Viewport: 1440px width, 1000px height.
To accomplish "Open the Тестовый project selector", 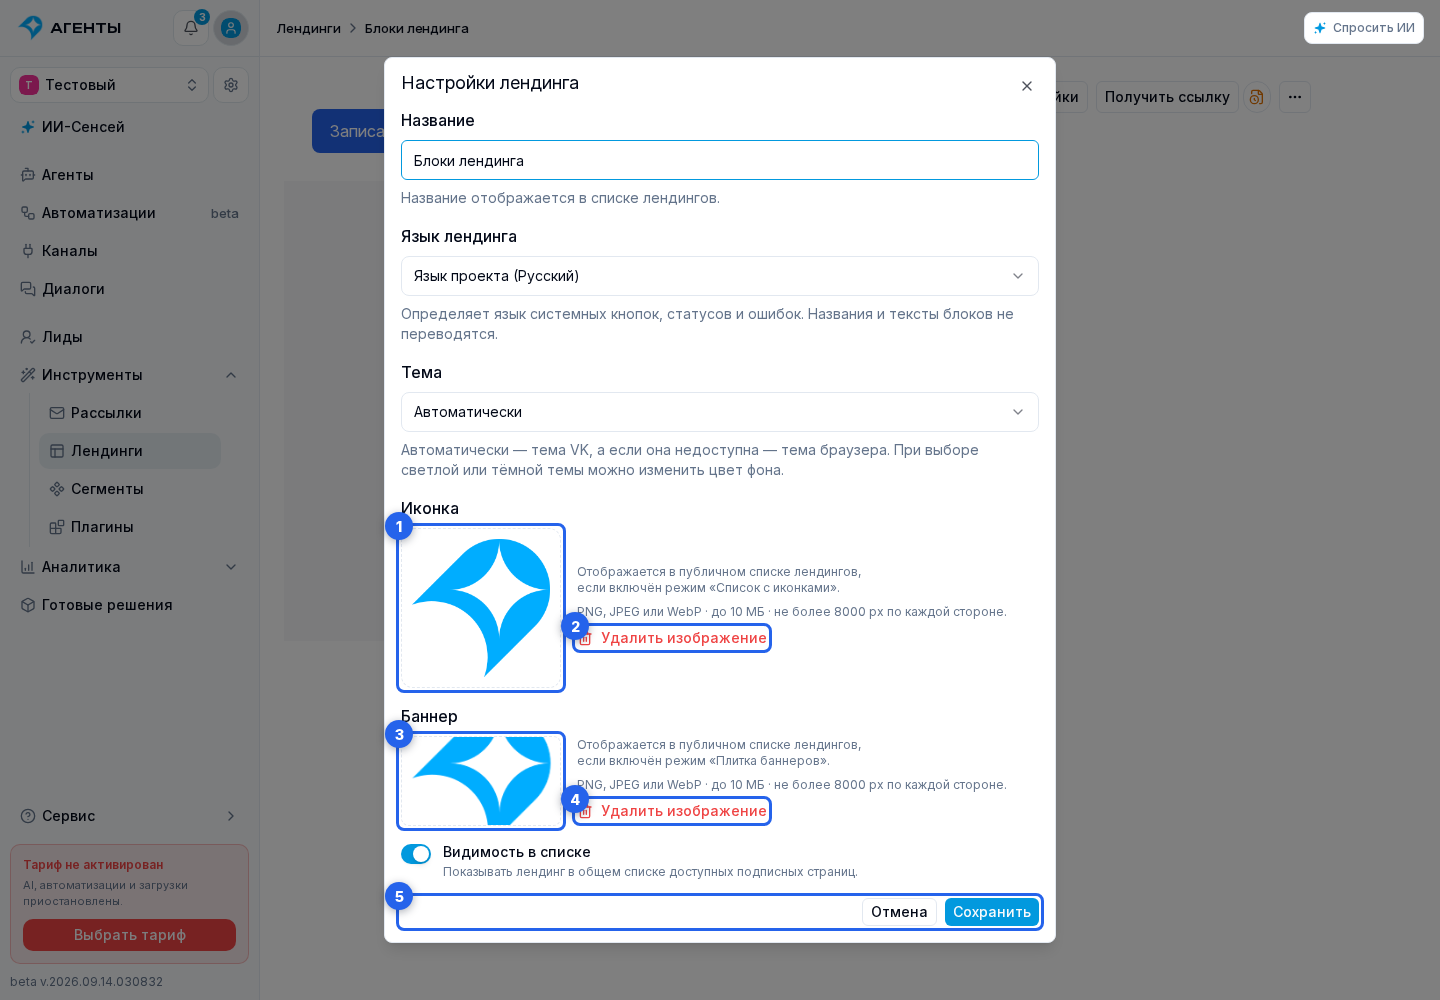I will pos(110,85).
